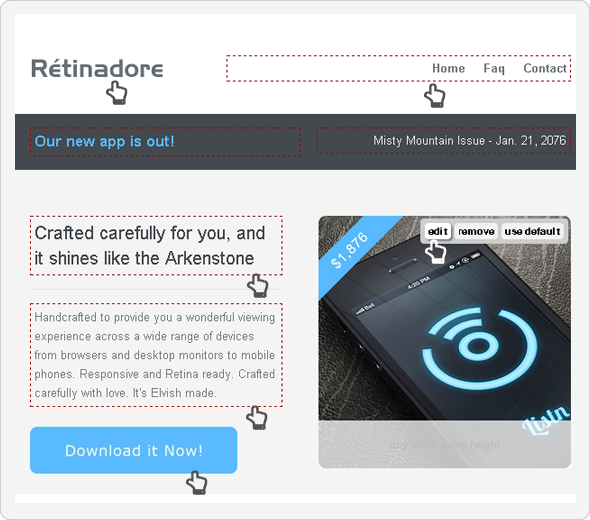This screenshot has height=520, width=590.
Task: Select the Misty Mountain Issue date text
Action: (469, 140)
